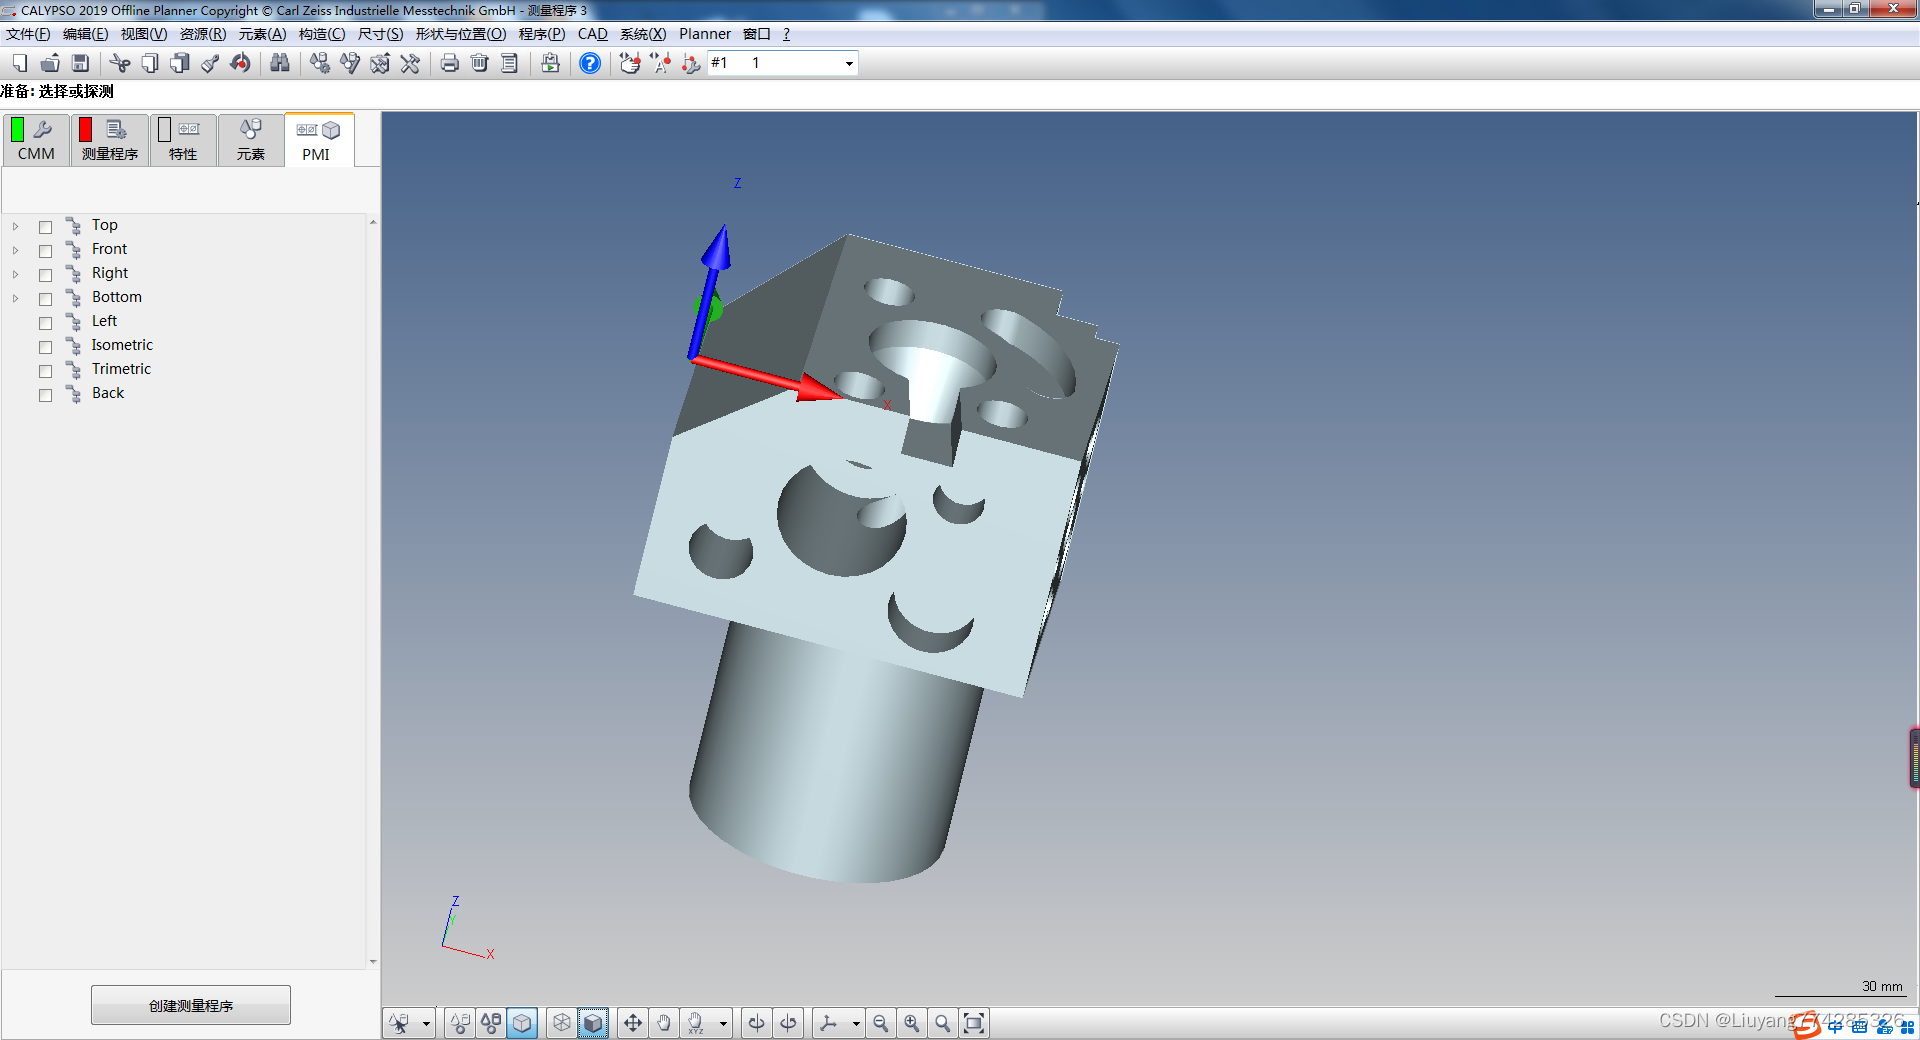Click the trash can delete icon
This screenshot has height=1040, width=1920.
click(x=480, y=63)
